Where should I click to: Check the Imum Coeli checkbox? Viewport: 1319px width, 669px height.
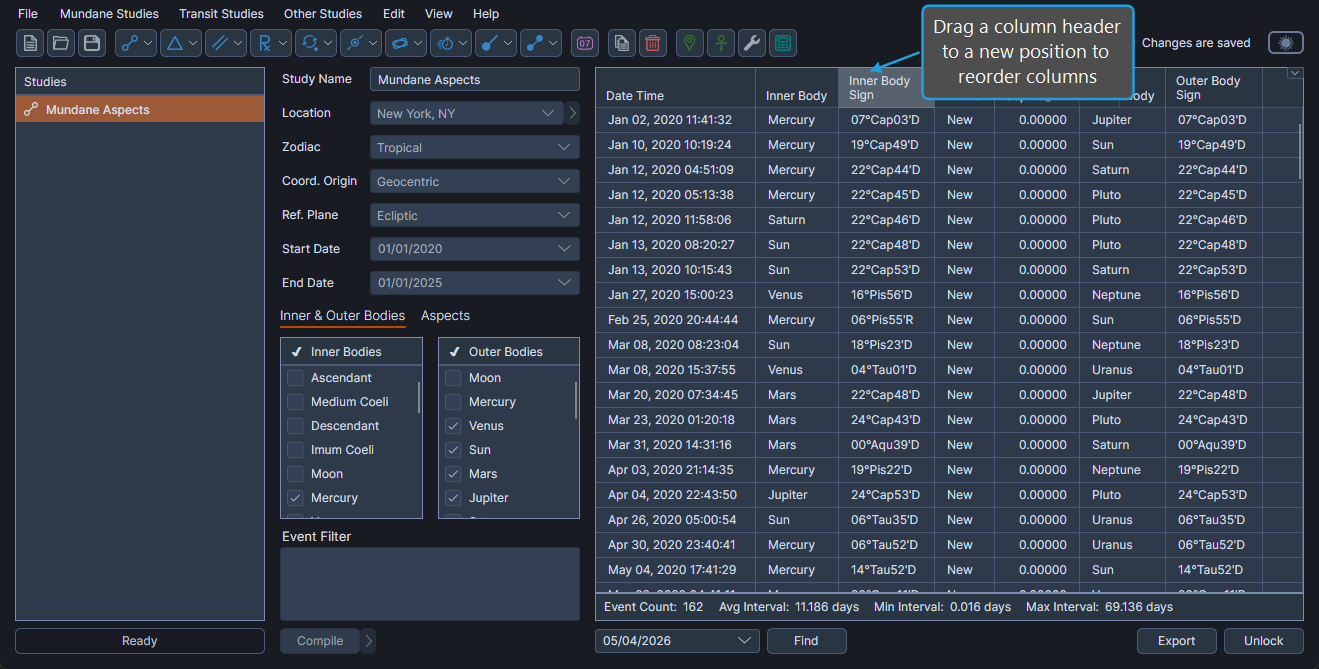tap(295, 450)
